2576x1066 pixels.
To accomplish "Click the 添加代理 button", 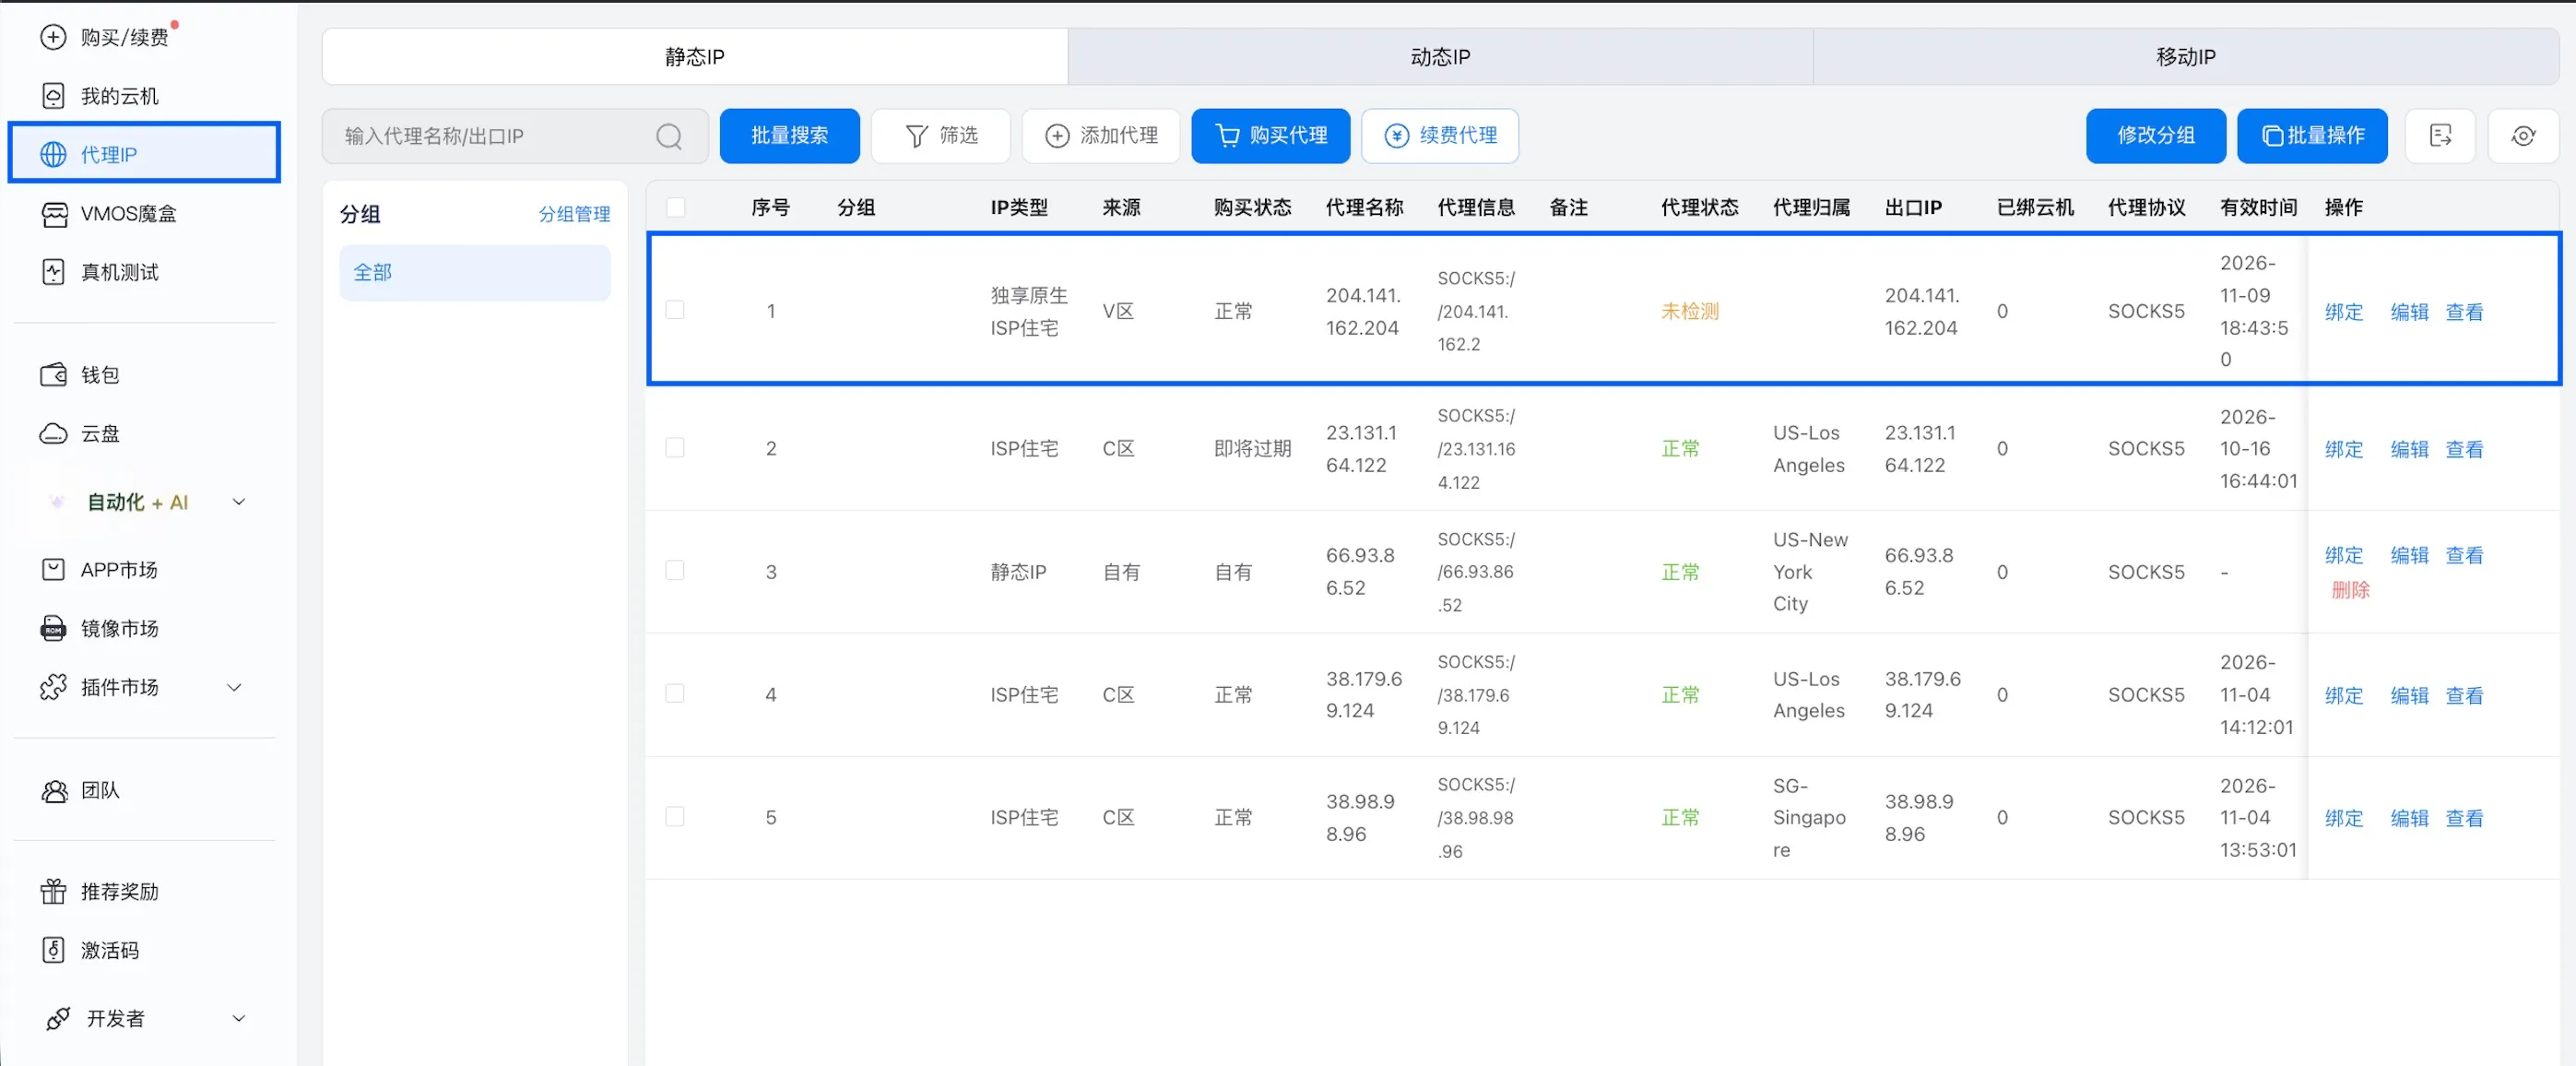I will click(x=1101, y=136).
